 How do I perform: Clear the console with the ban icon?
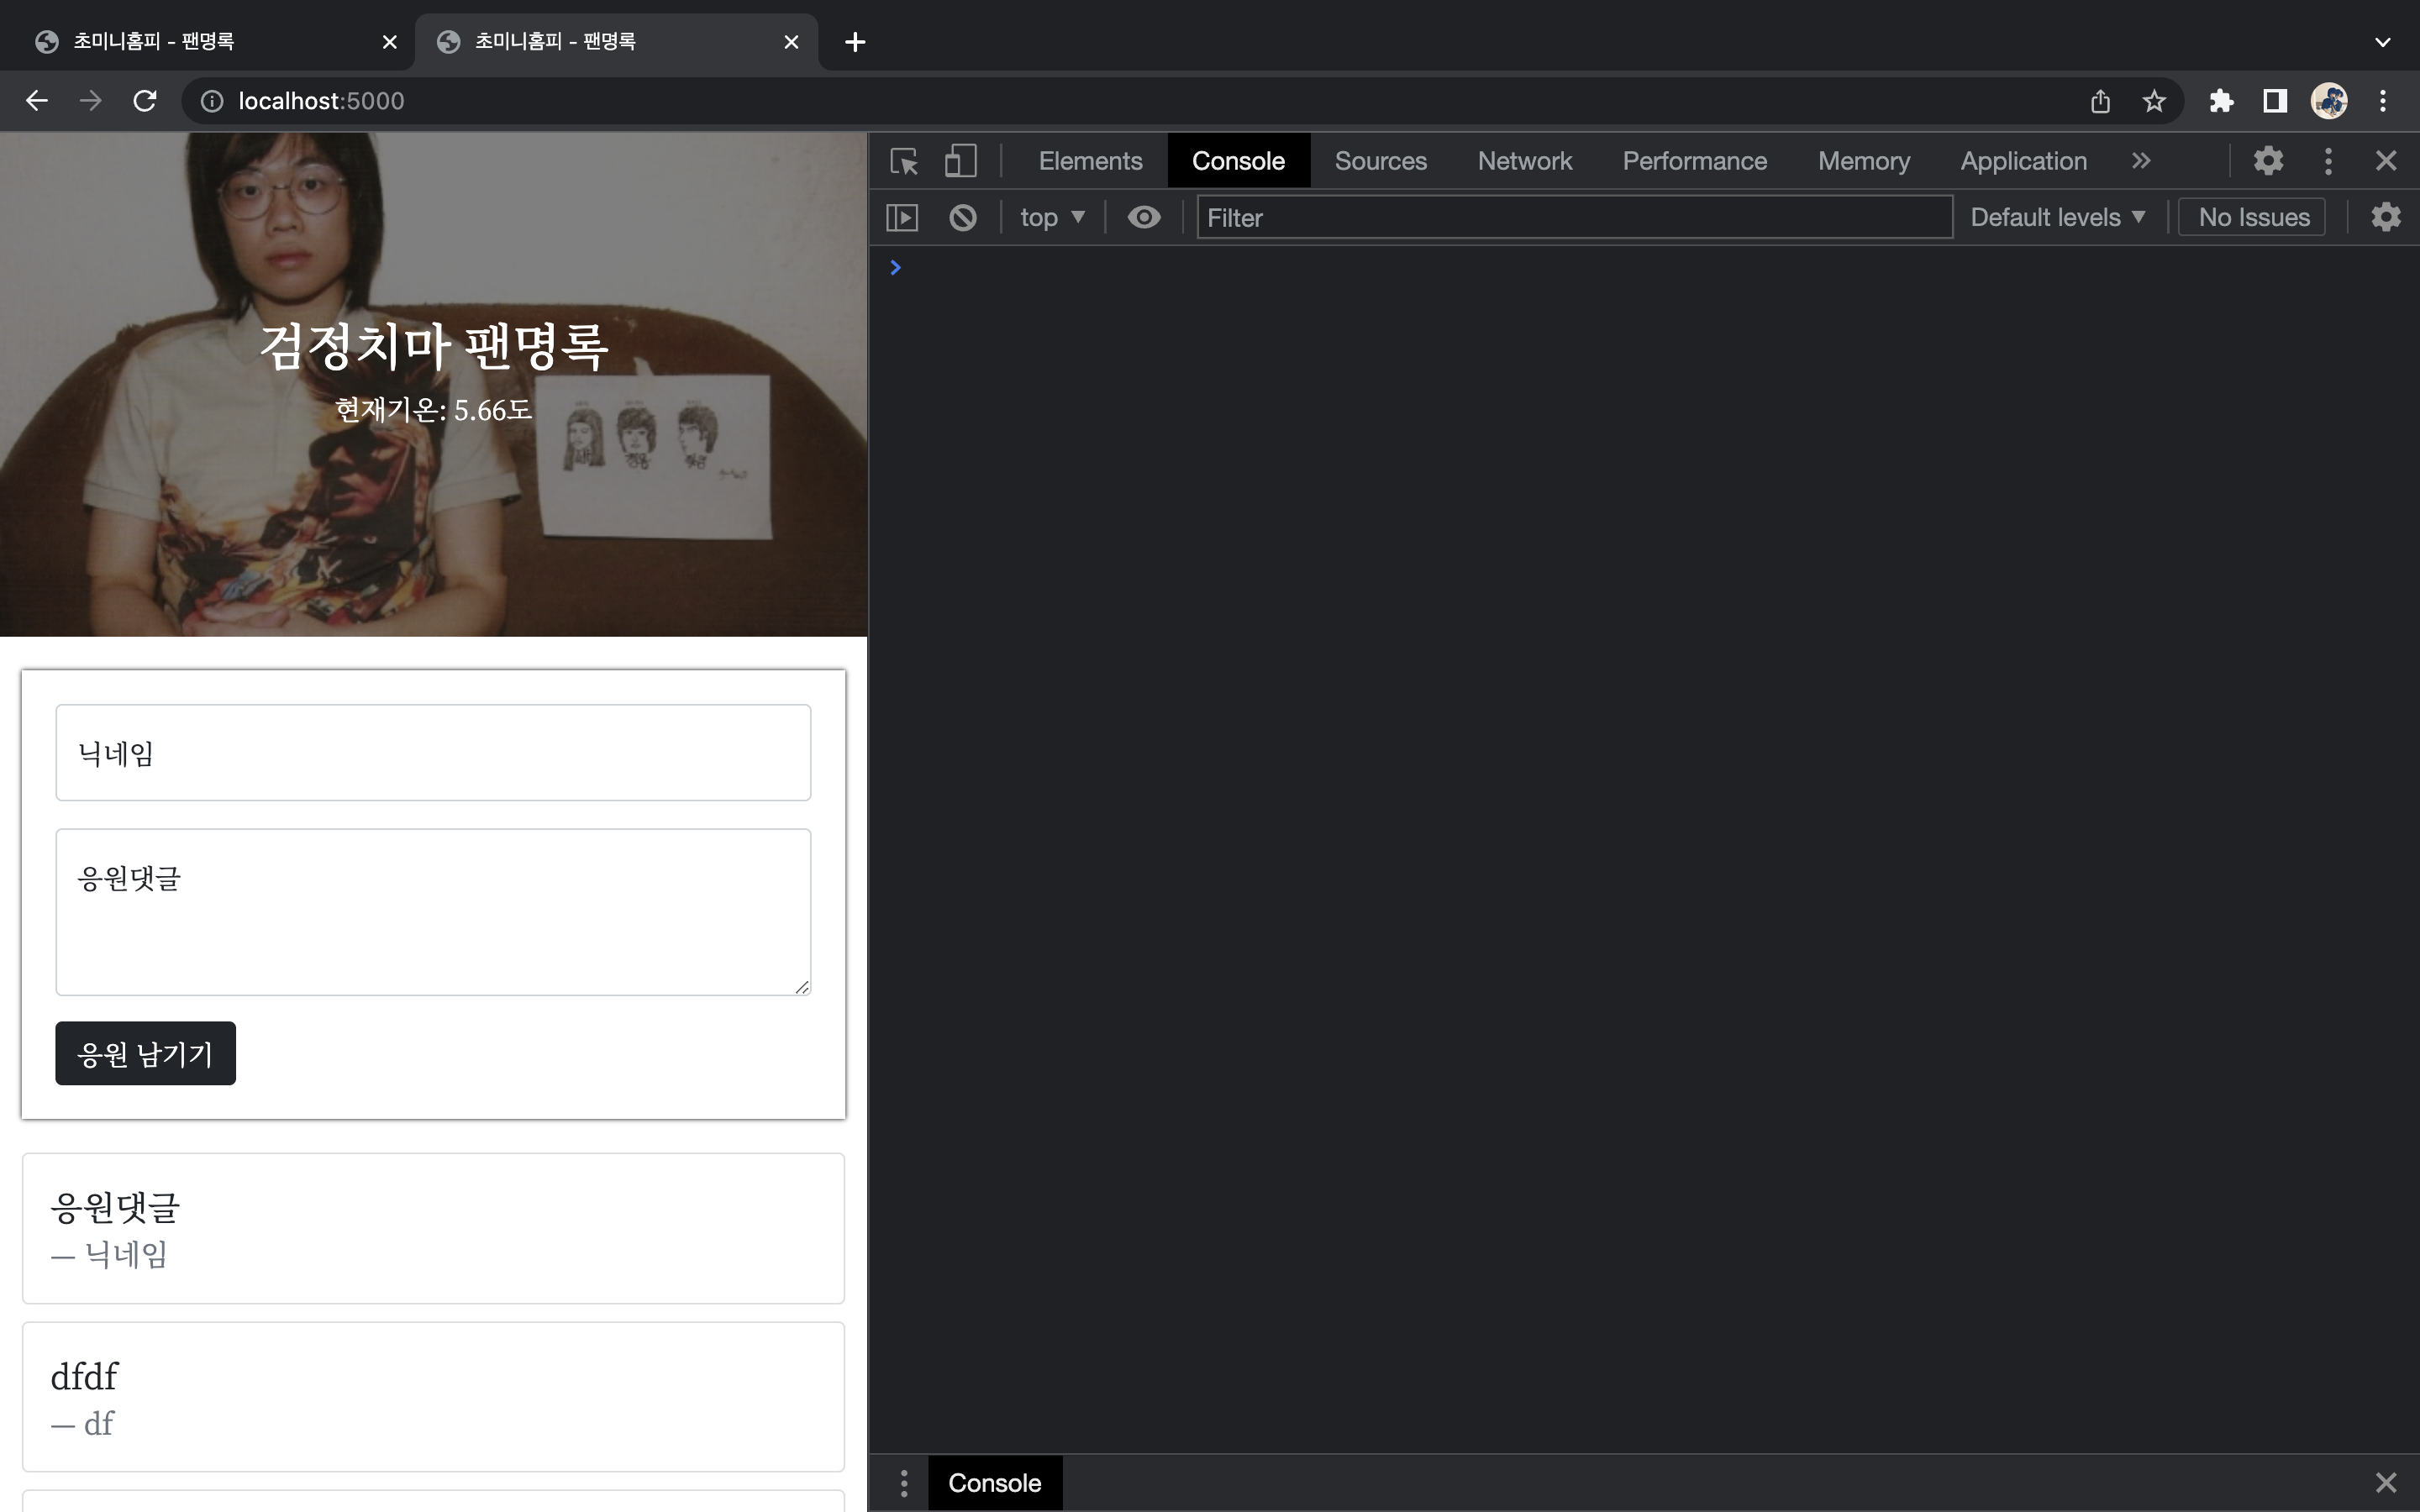pyautogui.click(x=963, y=217)
